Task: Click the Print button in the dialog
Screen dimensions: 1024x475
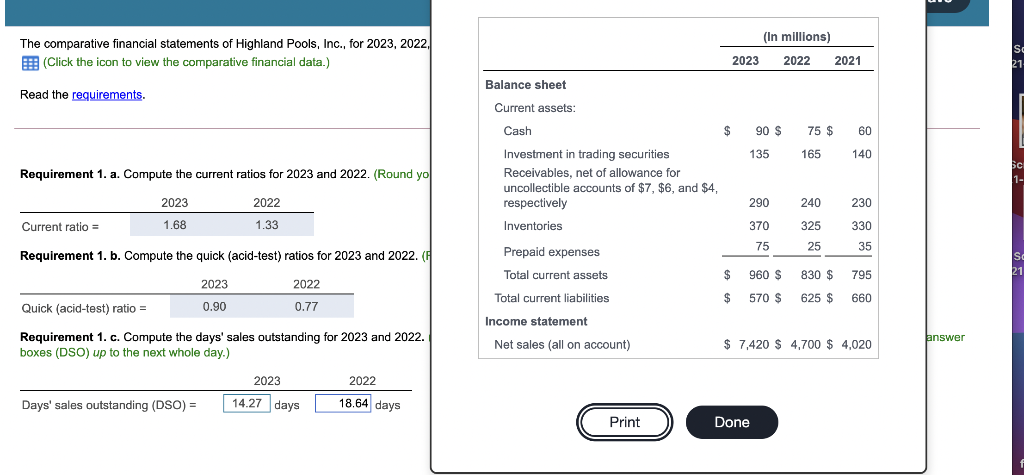Action: tap(624, 422)
